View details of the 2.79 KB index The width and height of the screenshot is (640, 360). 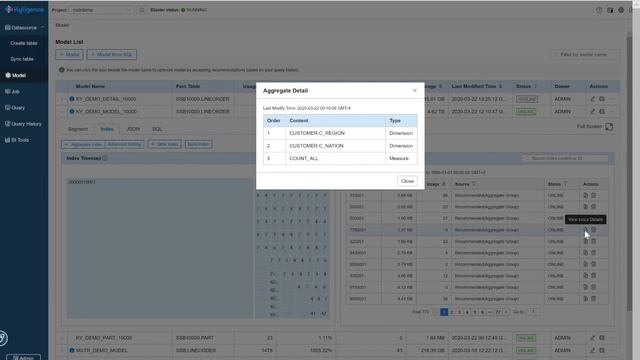click(x=585, y=253)
